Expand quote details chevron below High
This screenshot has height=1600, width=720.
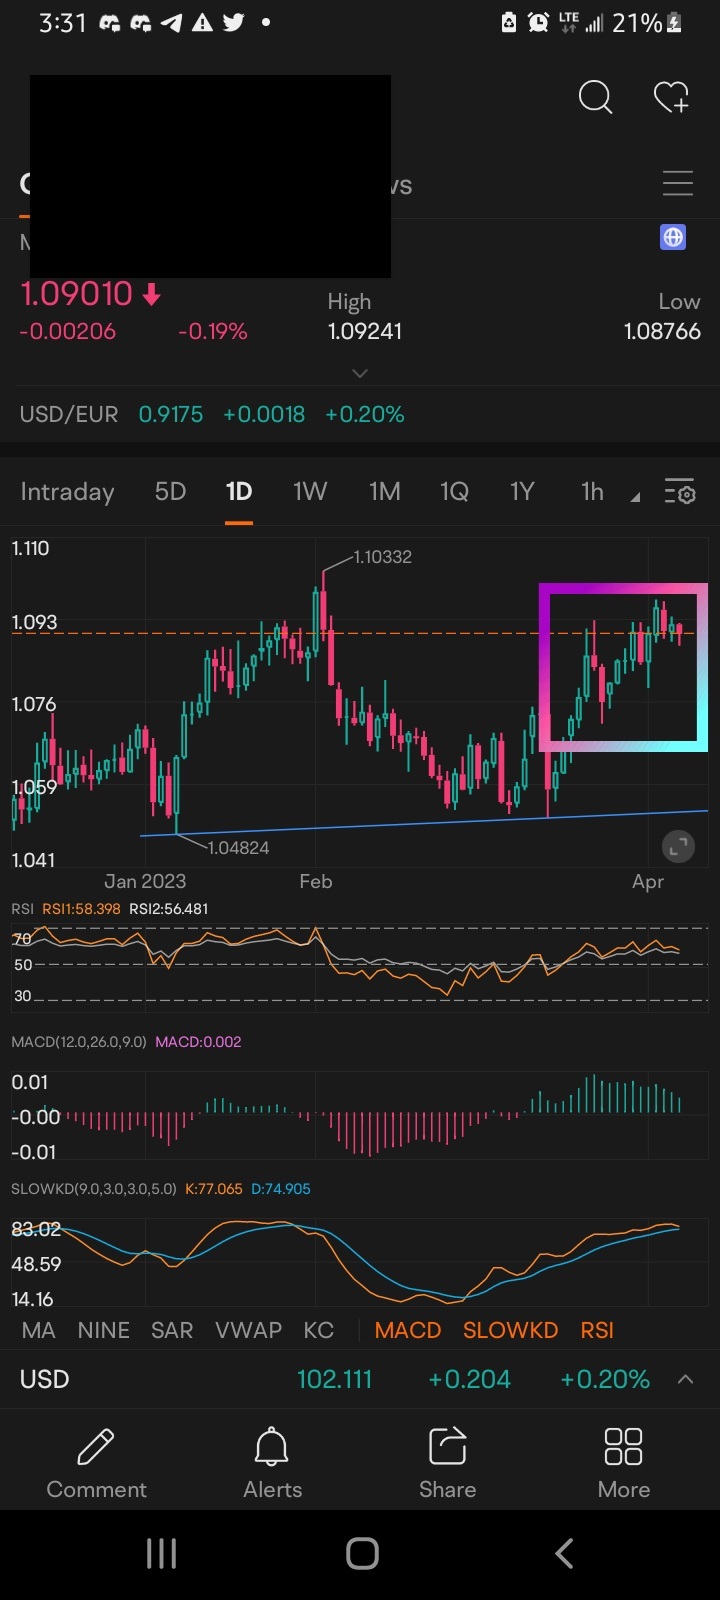361,373
